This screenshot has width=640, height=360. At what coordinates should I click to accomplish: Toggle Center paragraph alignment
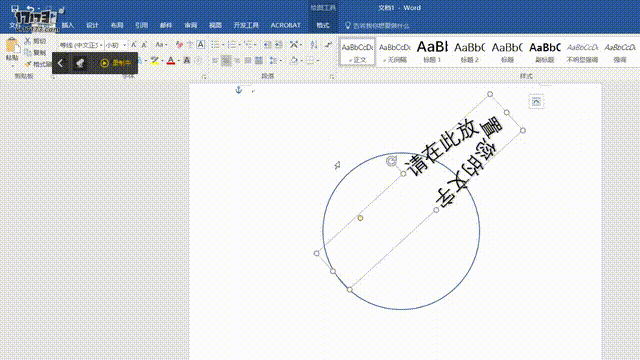(x=226, y=60)
